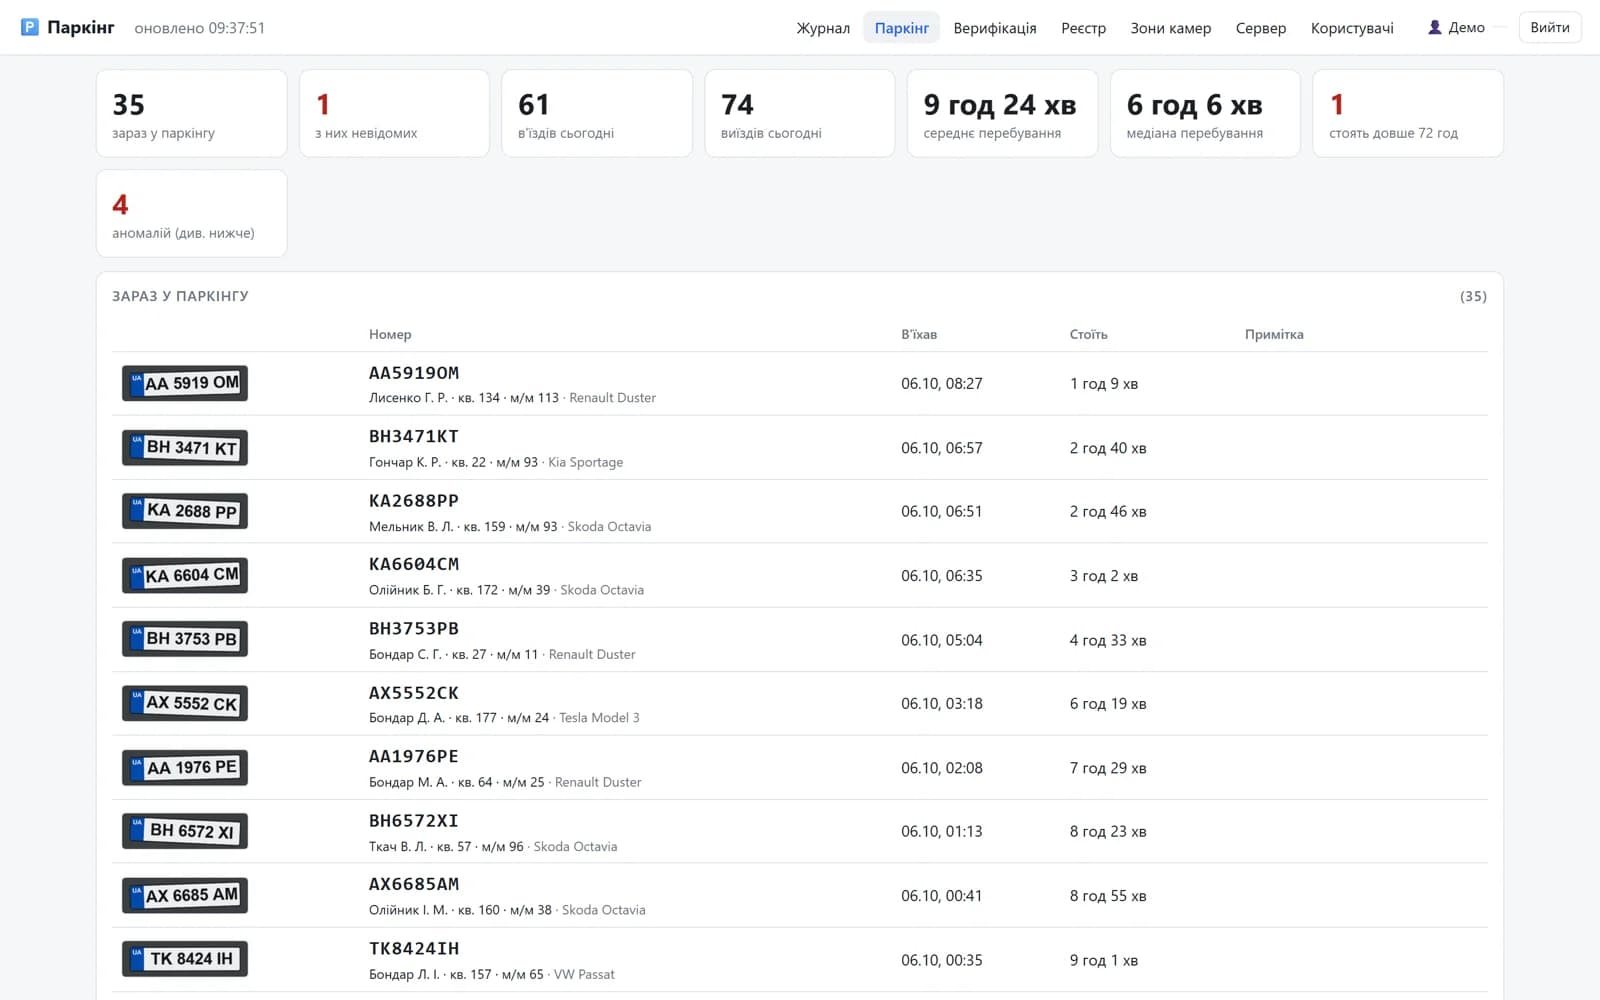Select the Паркінг navigation tab
Screen dimensions: 1600x1000
coord(901,28)
